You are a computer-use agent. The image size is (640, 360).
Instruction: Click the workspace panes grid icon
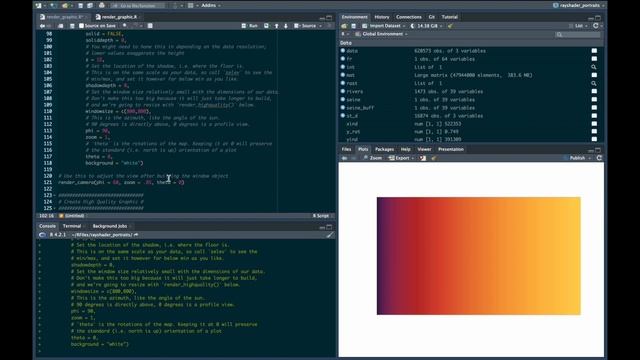pos(191,6)
